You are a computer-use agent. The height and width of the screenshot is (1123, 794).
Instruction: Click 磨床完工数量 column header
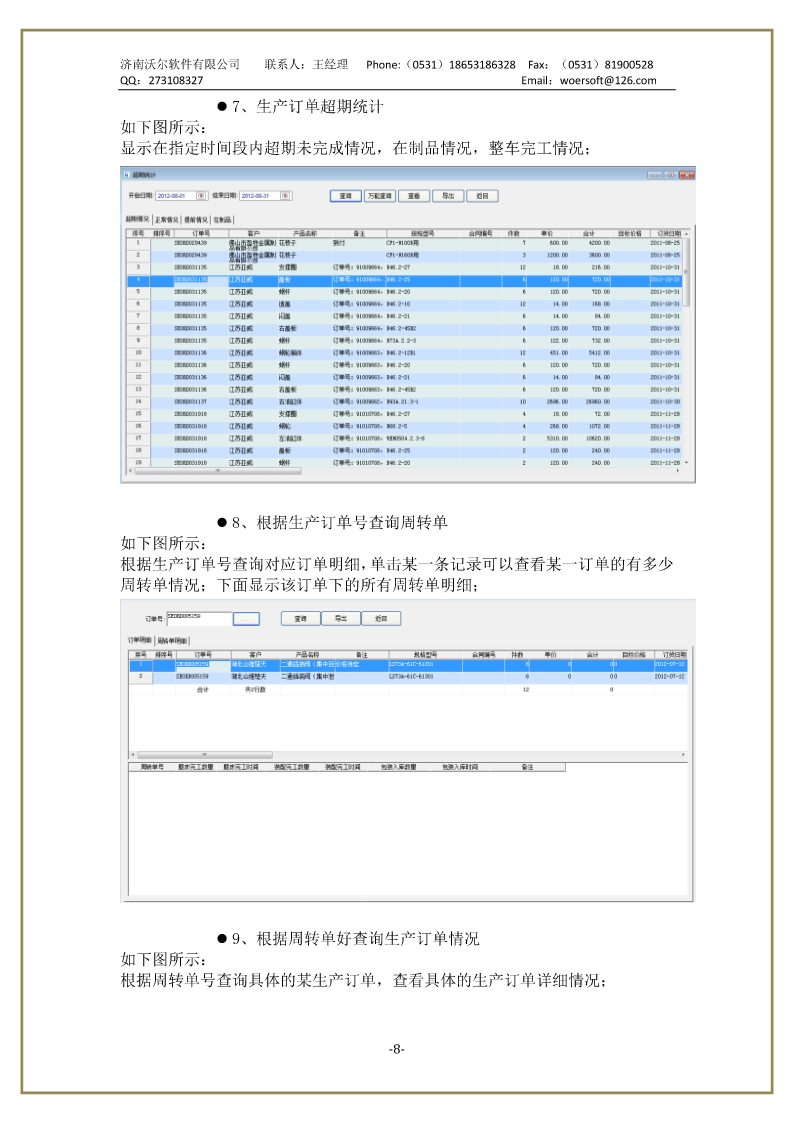coord(195,767)
